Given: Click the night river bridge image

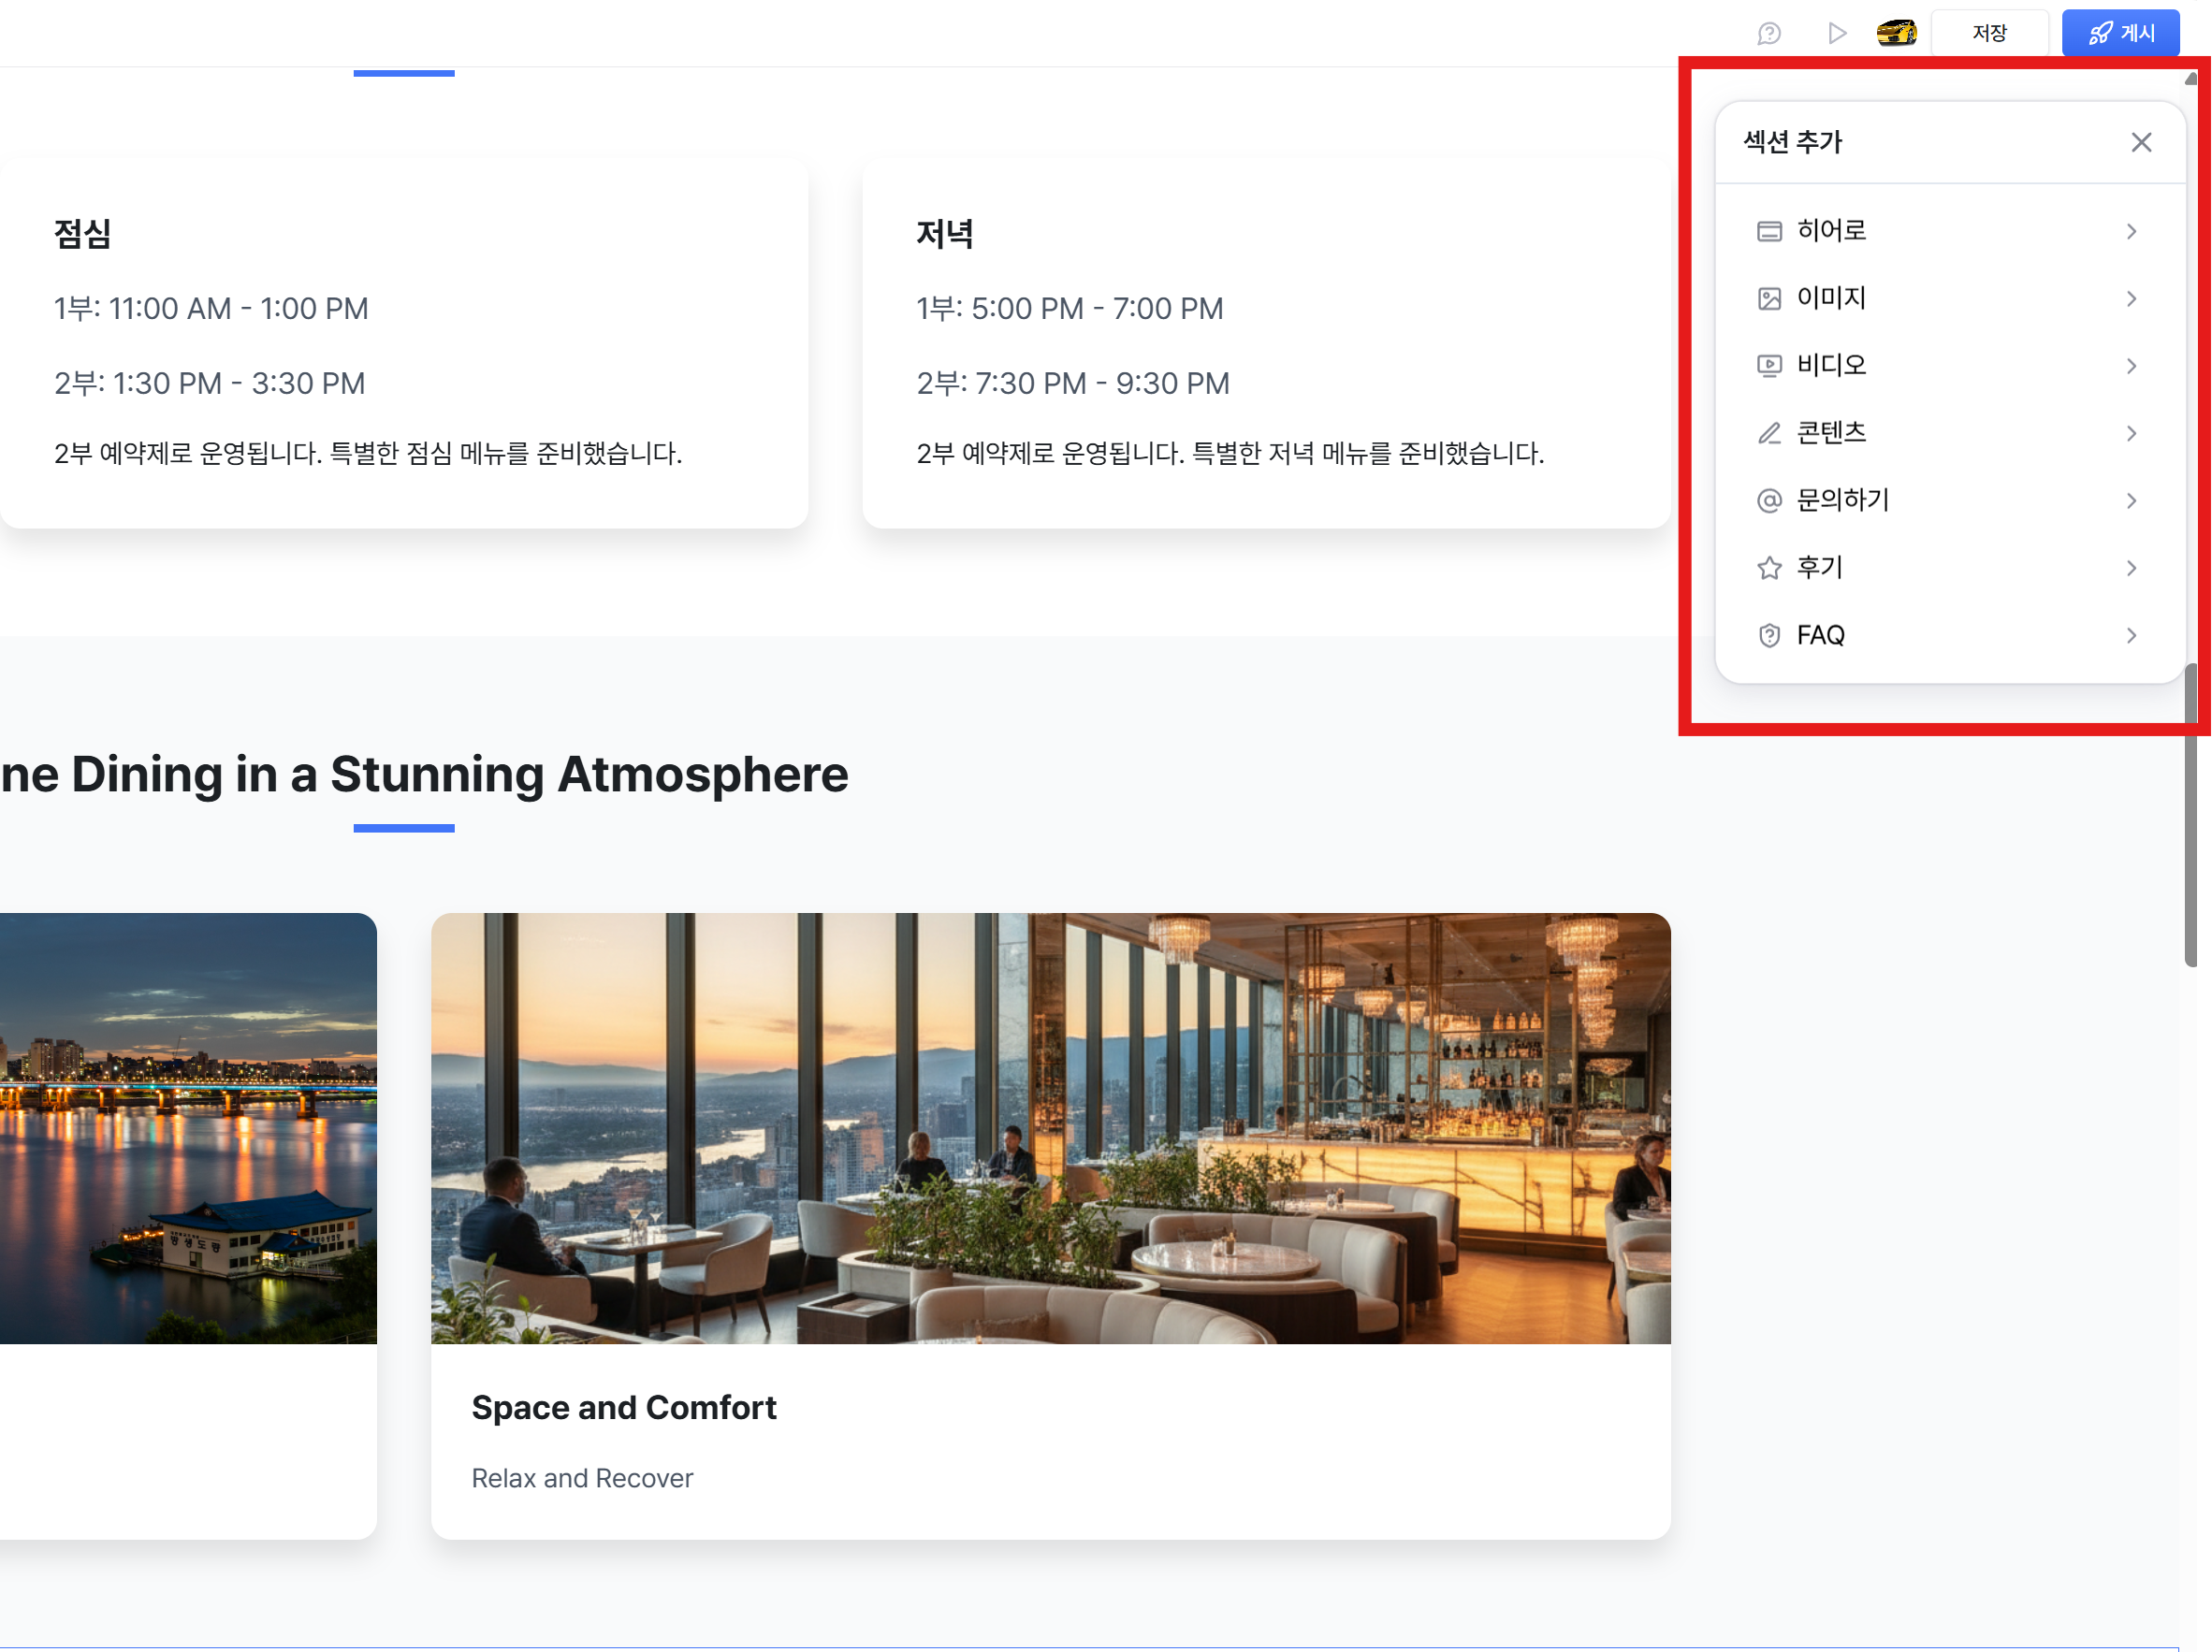Looking at the screenshot, I should pos(188,1128).
